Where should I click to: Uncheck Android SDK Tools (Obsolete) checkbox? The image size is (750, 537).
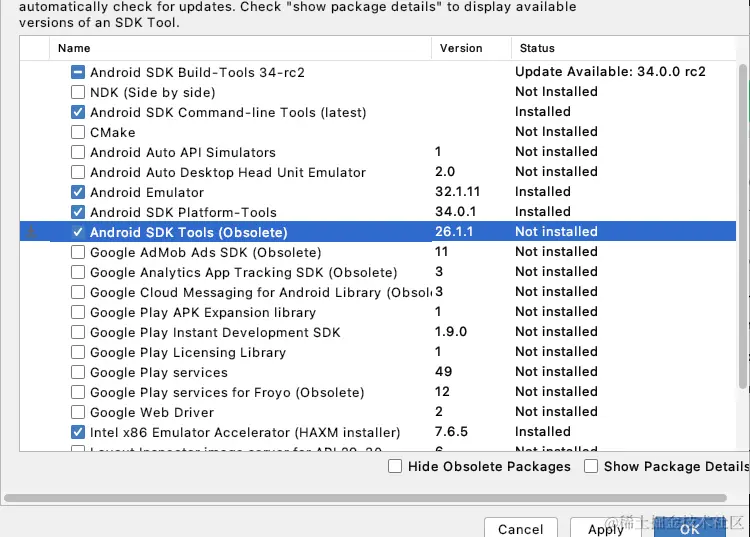pos(77,232)
